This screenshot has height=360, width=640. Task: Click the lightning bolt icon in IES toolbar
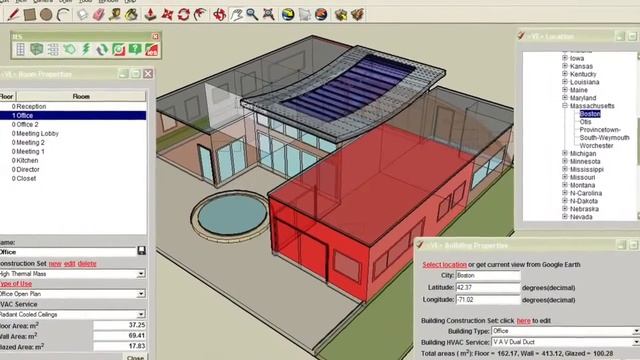pyautogui.click(x=86, y=49)
